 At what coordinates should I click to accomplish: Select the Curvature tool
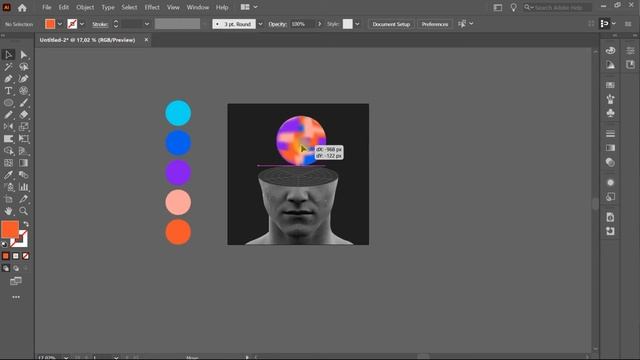pos(24,79)
